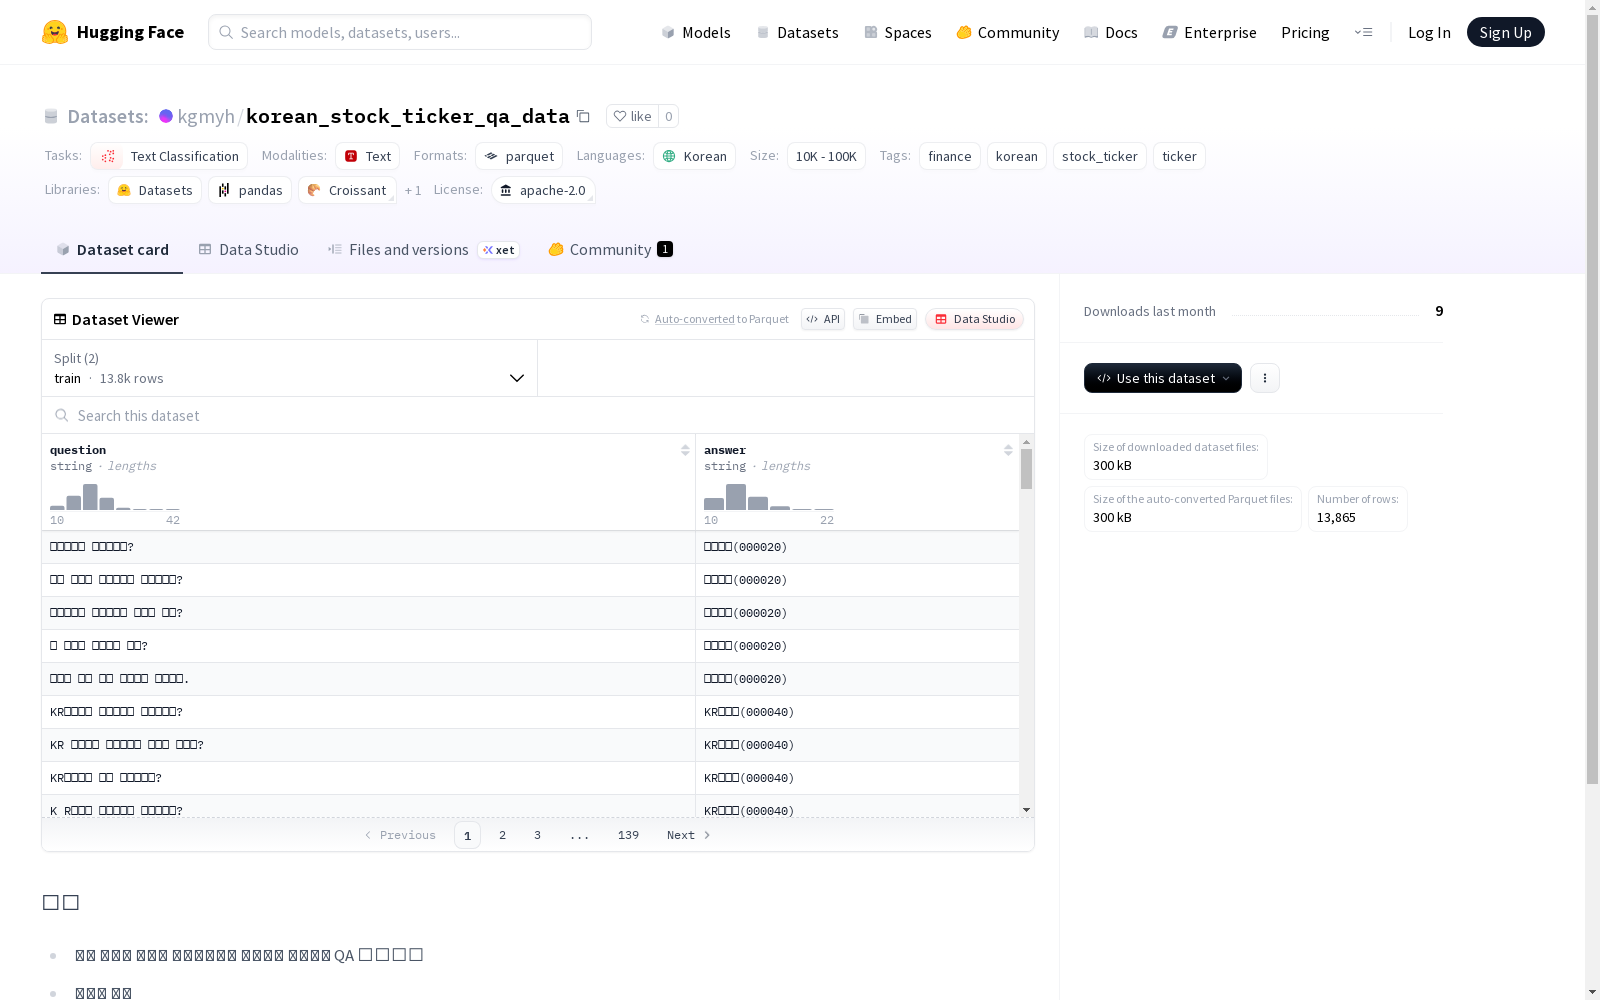Select the stock_ticker tag
The width and height of the screenshot is (1600, 1000).
click(x=1099, y=156)
